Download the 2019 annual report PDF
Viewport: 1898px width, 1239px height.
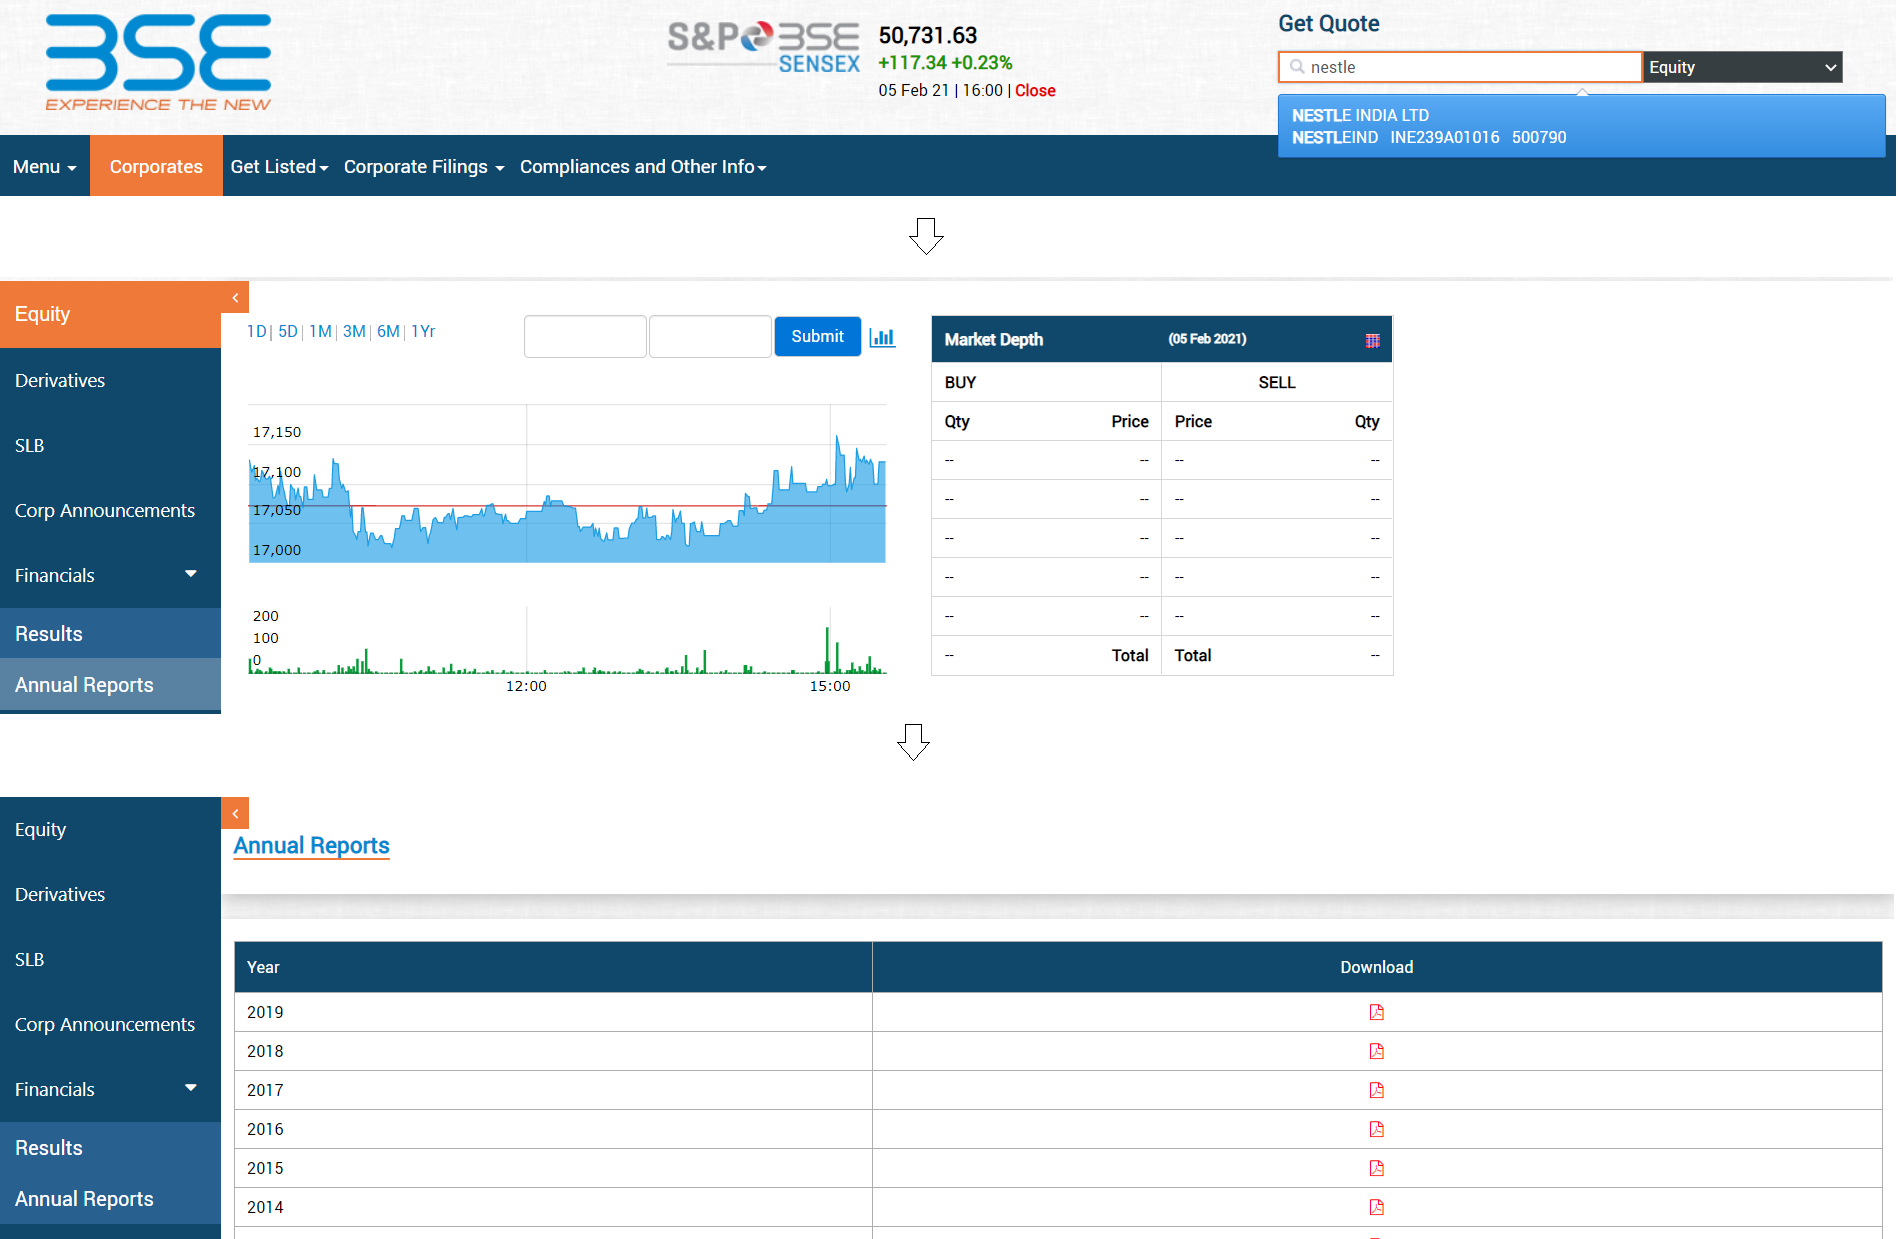[x=1377, y=1012]
